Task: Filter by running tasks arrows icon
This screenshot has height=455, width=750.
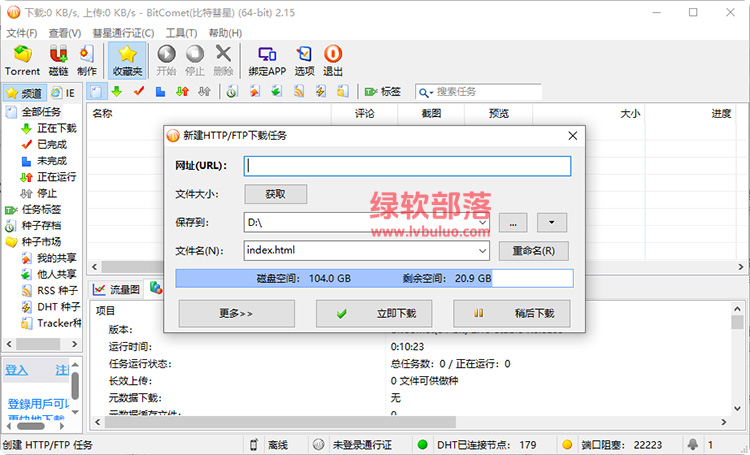Action: [x=182, y=91]
